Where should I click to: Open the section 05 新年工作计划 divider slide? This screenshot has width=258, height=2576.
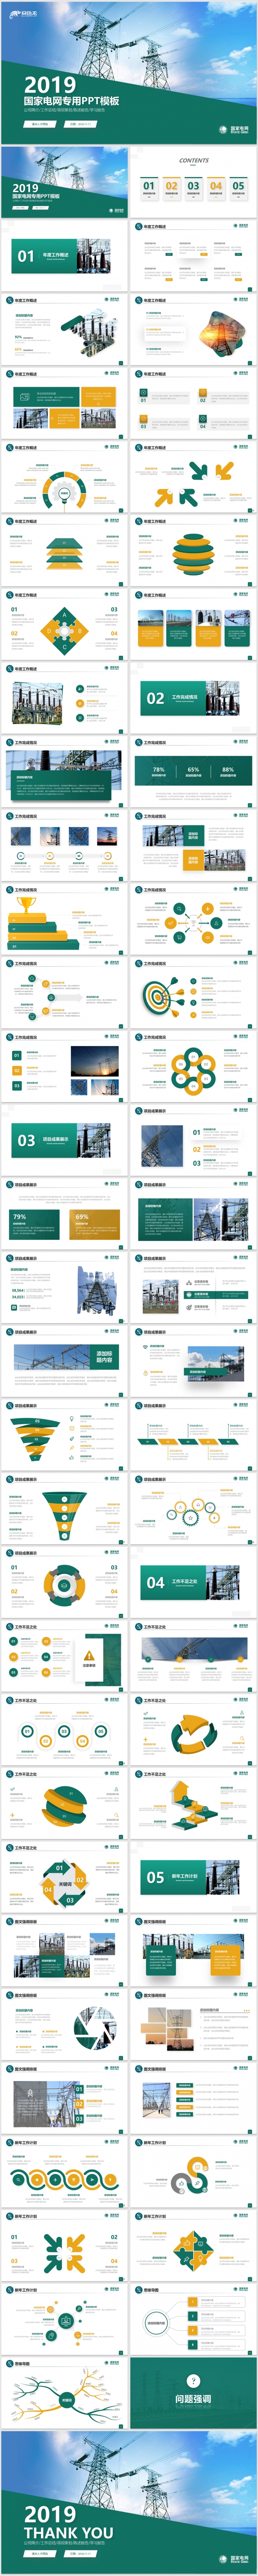[193, 1877]
